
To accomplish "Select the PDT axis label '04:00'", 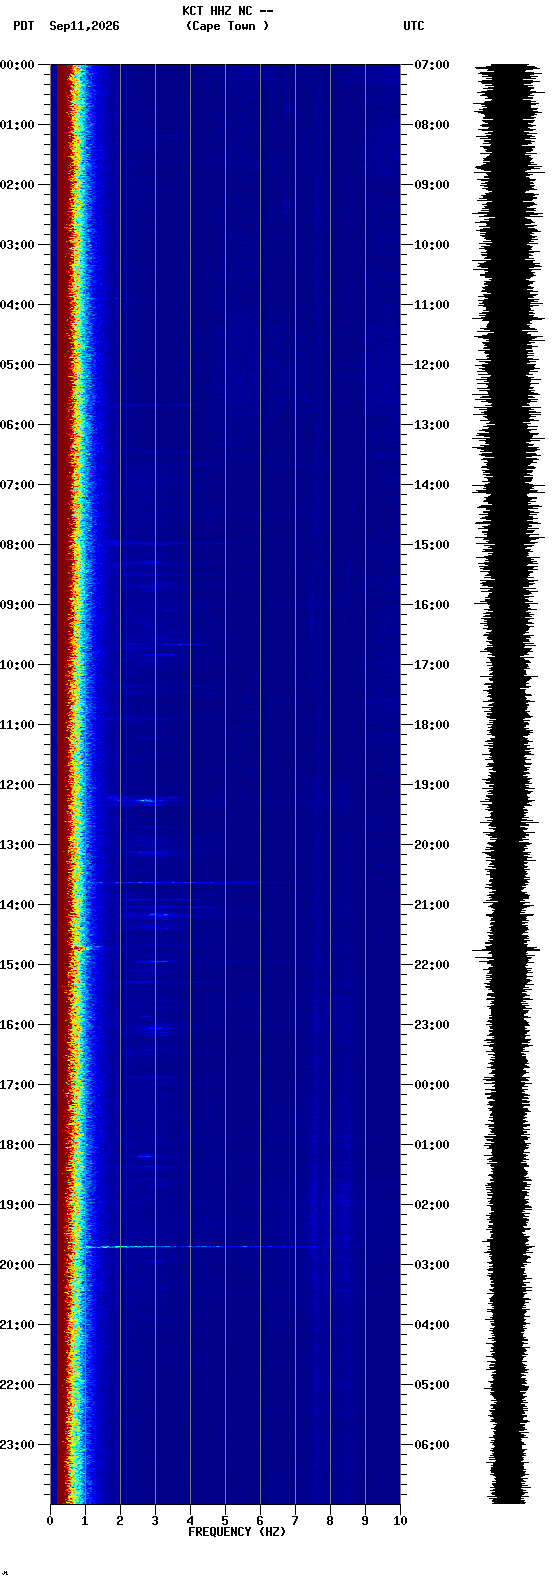I will [18, 305].
